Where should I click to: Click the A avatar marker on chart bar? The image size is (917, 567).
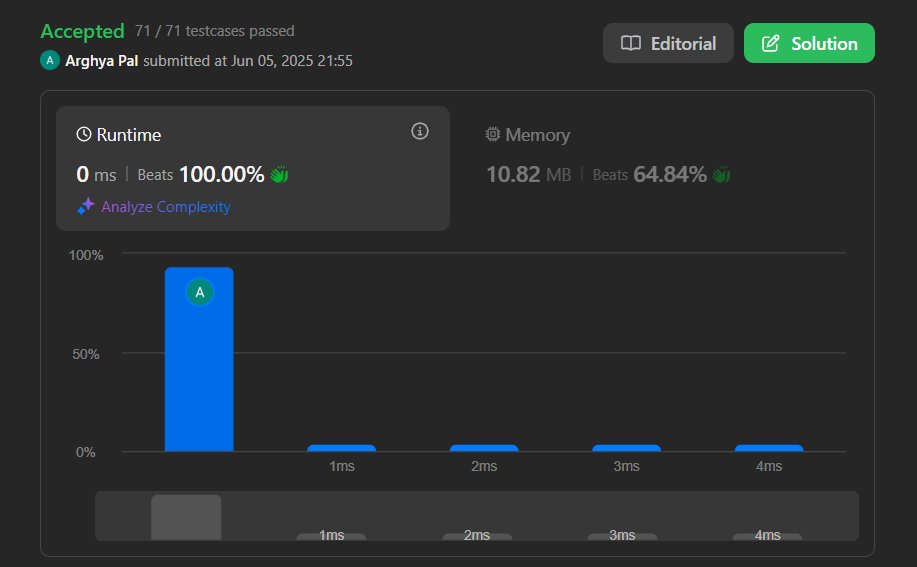(x=199, y=292)
